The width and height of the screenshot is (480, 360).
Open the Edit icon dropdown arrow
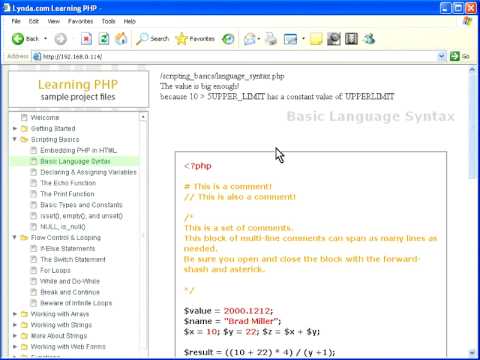[x=303, y=39]
